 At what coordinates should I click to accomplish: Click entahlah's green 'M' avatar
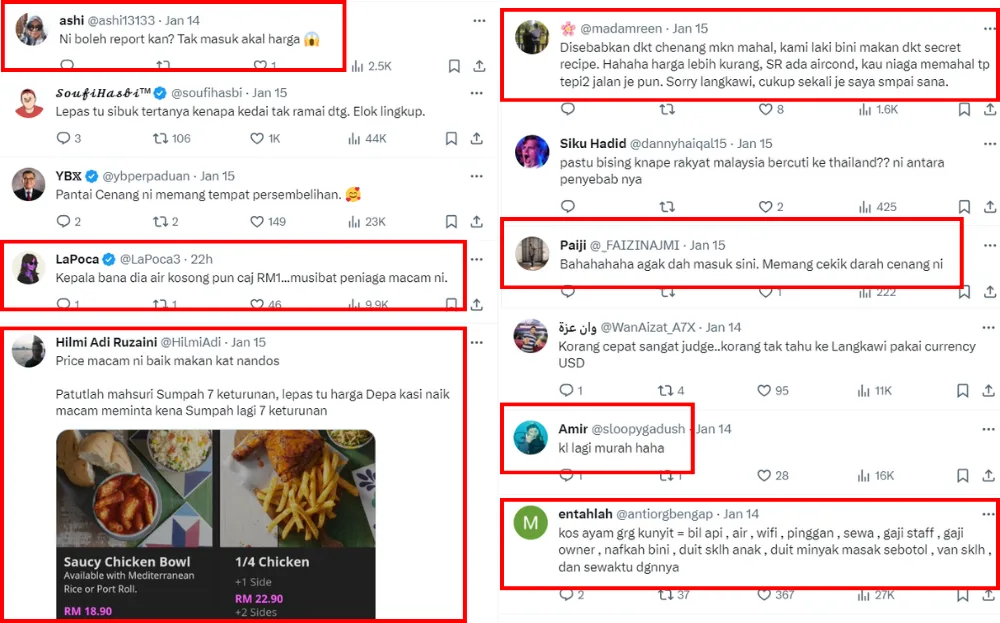[530, 524]
